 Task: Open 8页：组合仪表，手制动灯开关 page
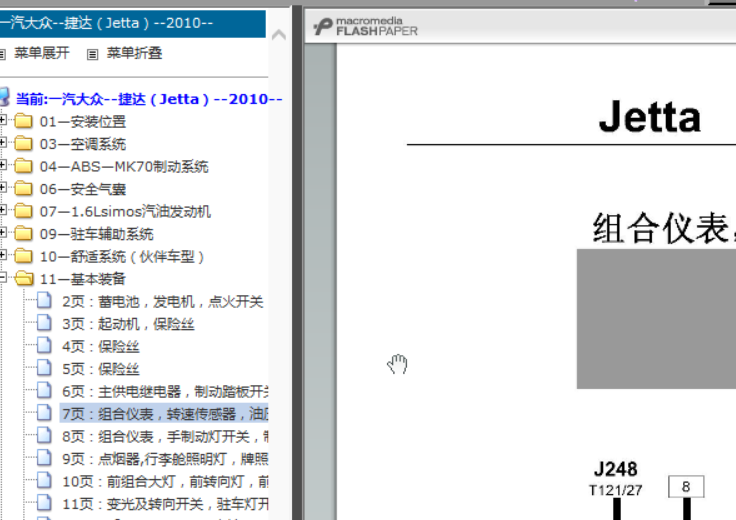165,437
